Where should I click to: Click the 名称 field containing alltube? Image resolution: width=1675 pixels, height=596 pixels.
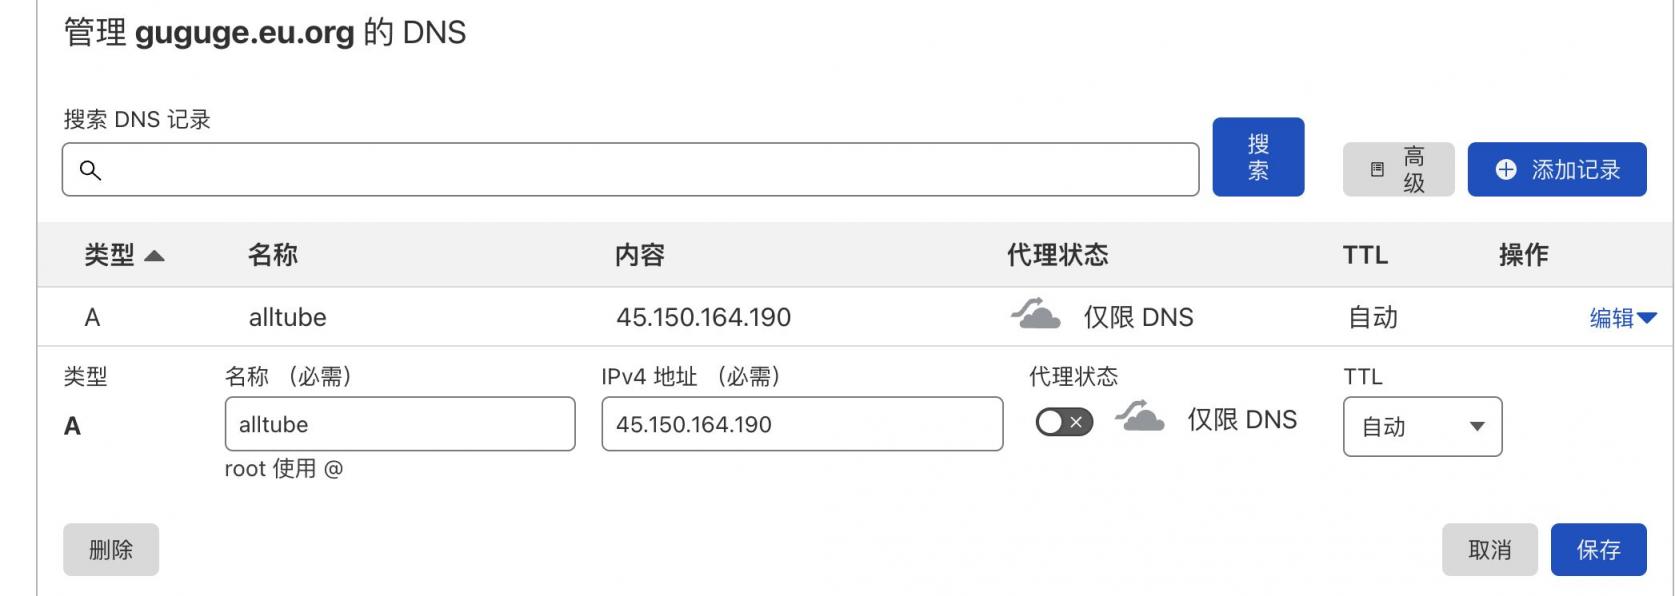400,424
